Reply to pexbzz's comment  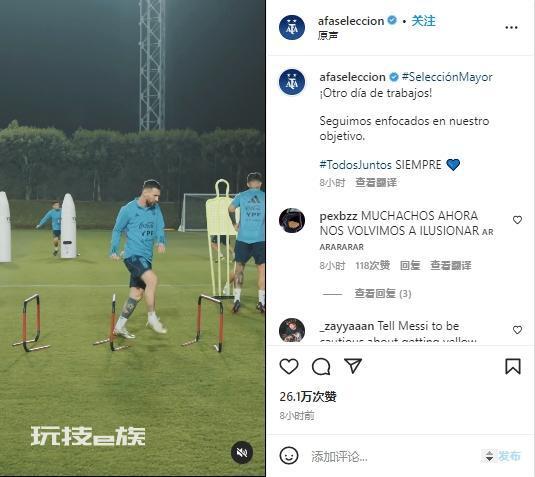click(410, 265)
